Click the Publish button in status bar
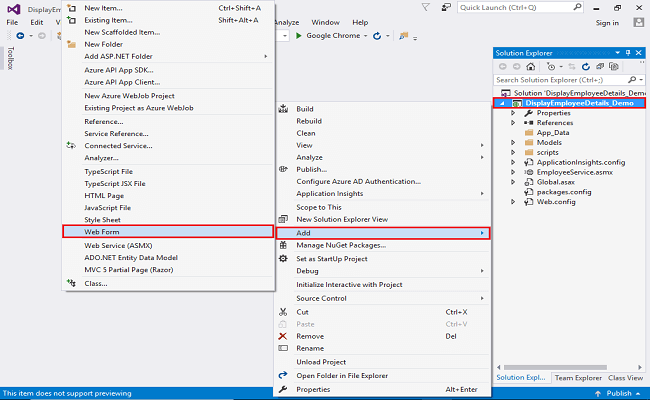 618,393
